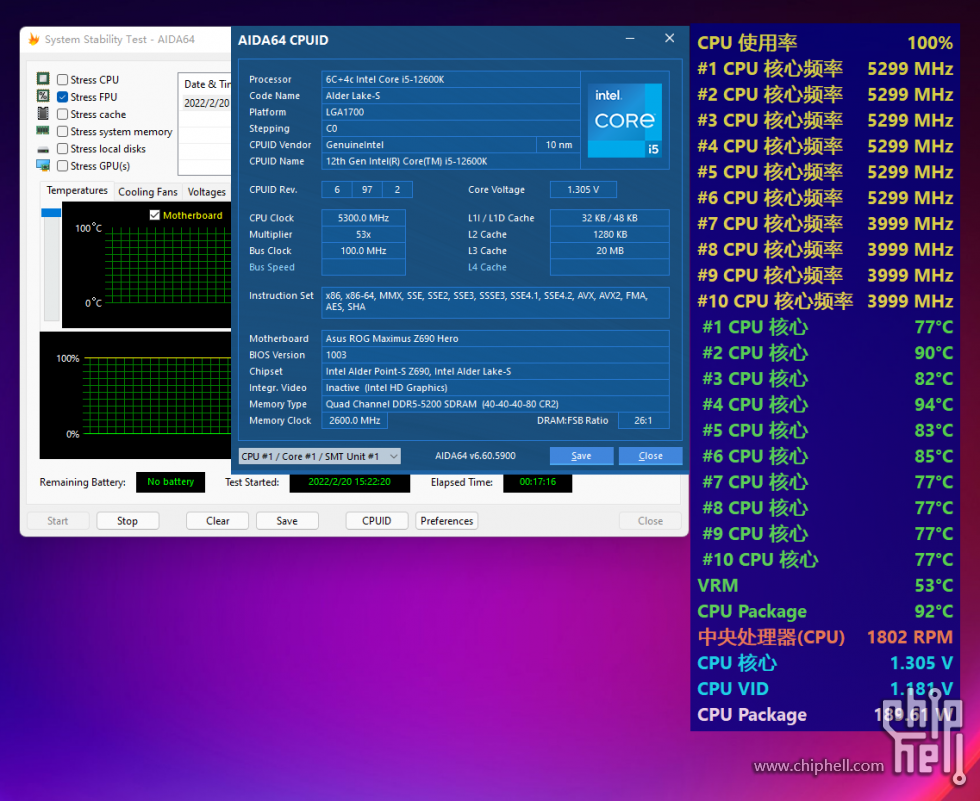Click the Bus Clock value 100.0 MHz
The height and width of the screenshot is (801, 980).
[x=363, y=251]
